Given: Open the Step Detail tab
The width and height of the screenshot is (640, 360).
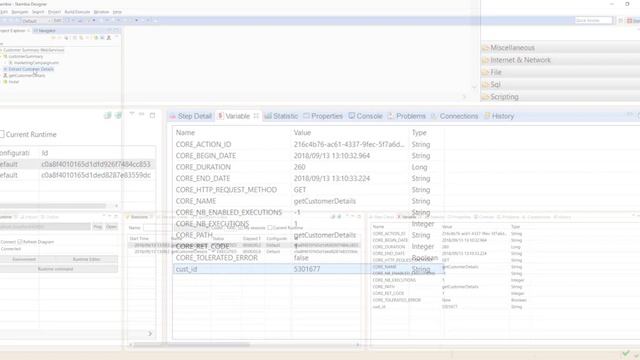Looking at the screenshot, I should [x=191, y=116].
